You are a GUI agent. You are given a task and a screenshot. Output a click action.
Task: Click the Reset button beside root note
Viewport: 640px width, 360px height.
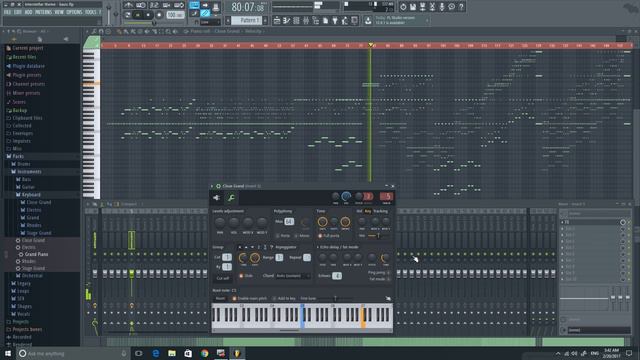(x=220, y=299)
